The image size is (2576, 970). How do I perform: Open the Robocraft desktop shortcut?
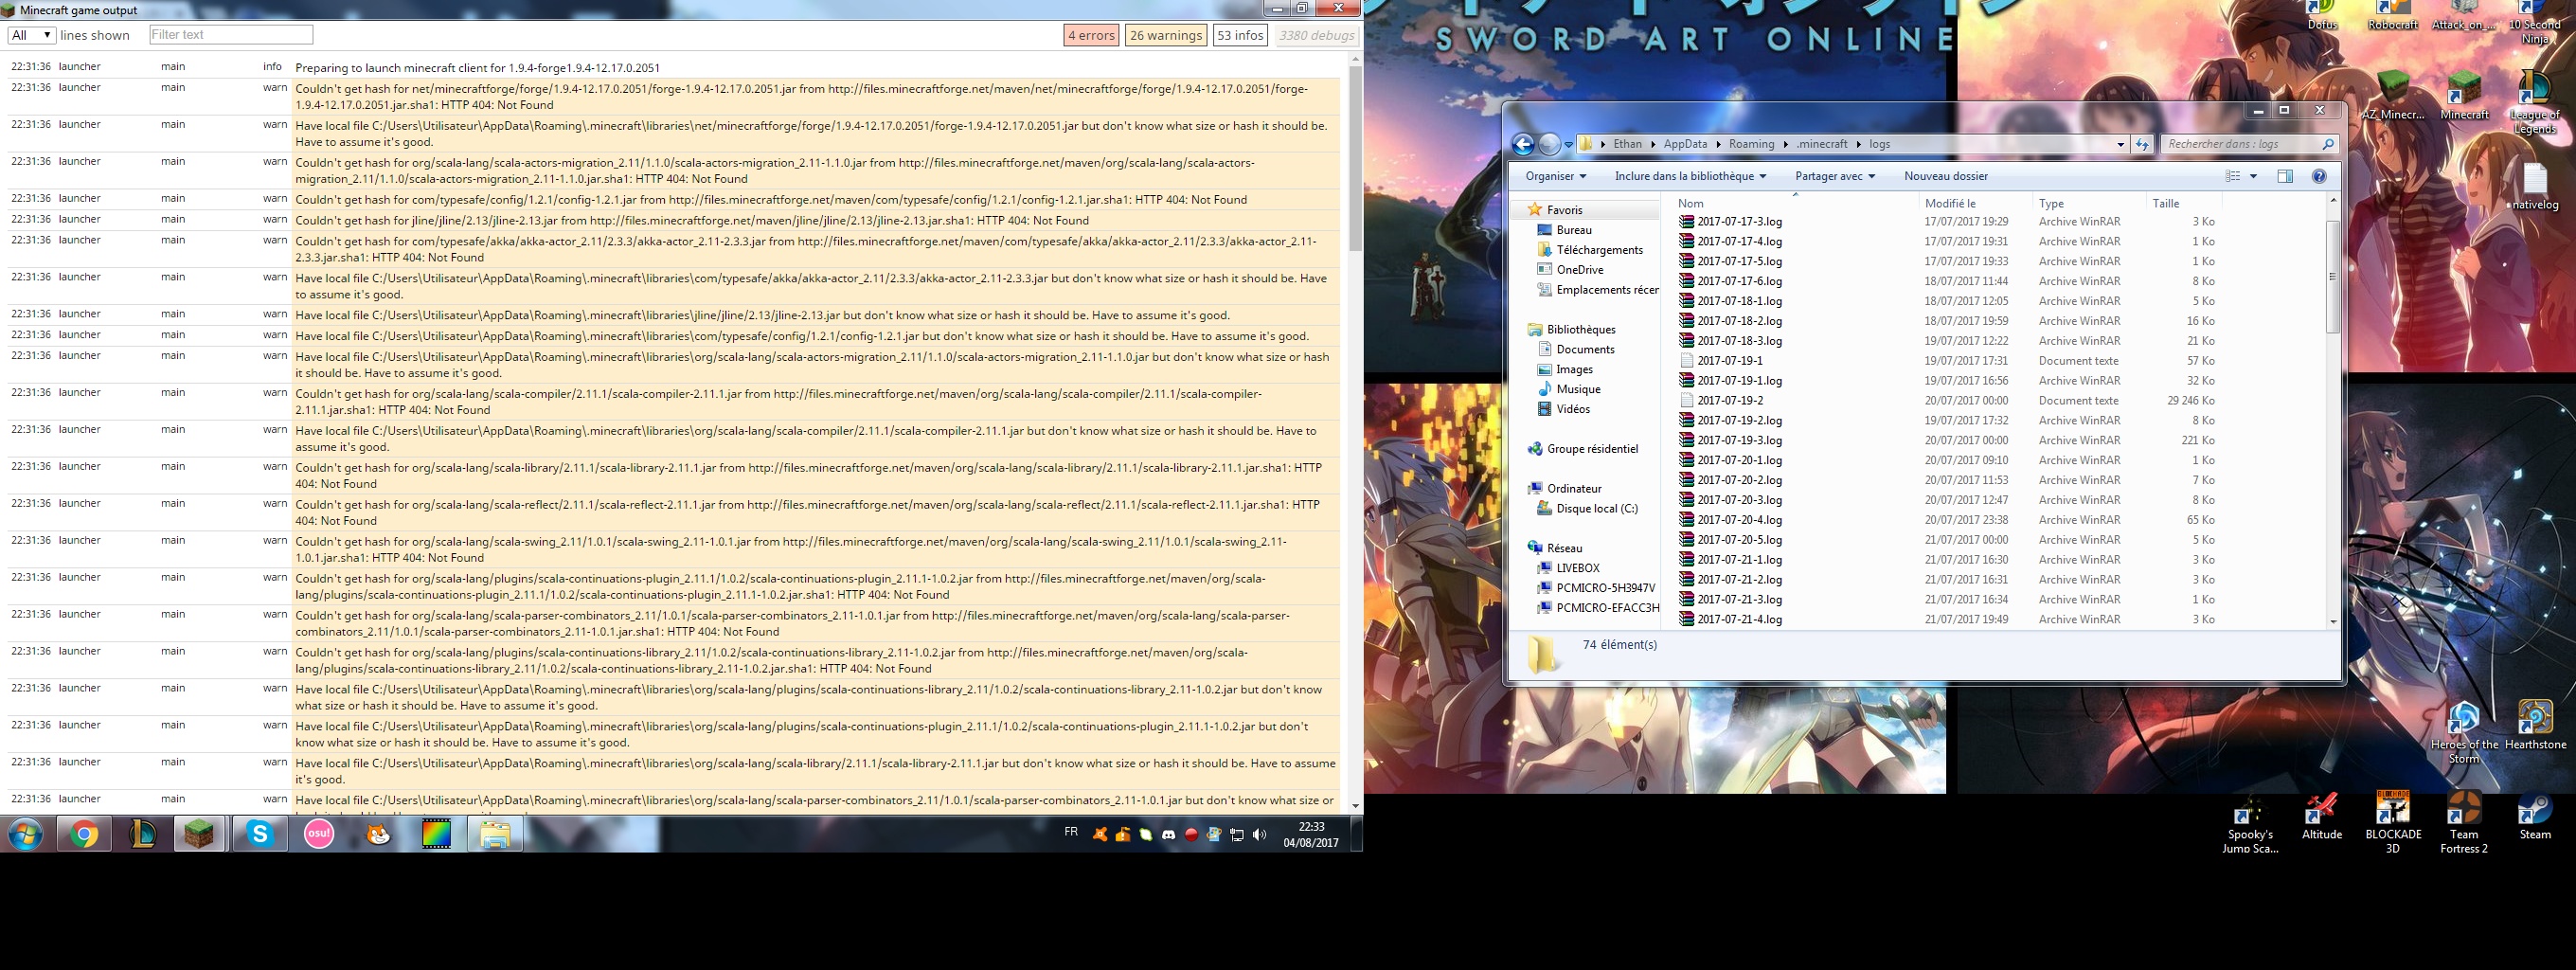[2393, 17]
